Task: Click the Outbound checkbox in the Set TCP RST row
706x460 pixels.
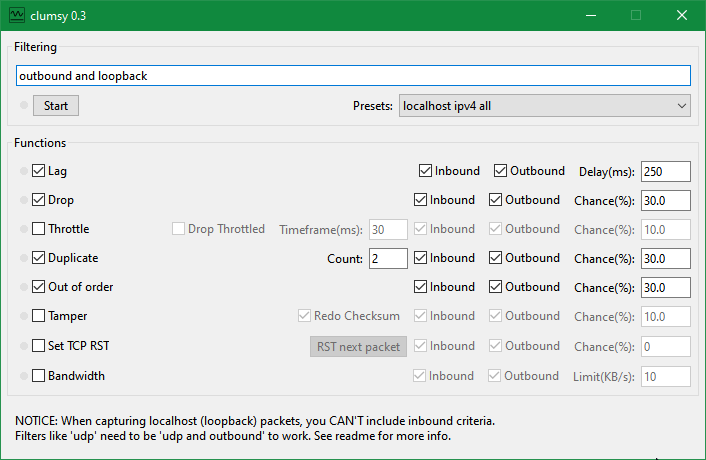Action: tap(495, 346)
